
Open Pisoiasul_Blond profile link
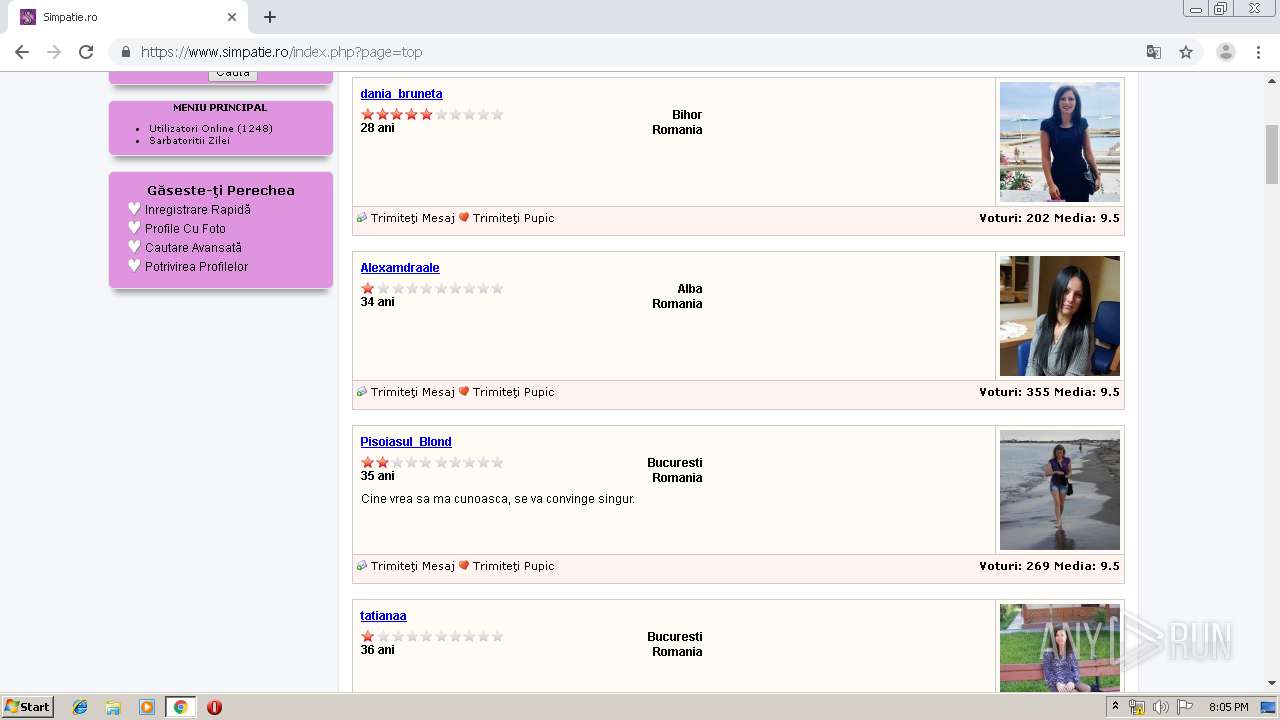(x=406, y=442)
